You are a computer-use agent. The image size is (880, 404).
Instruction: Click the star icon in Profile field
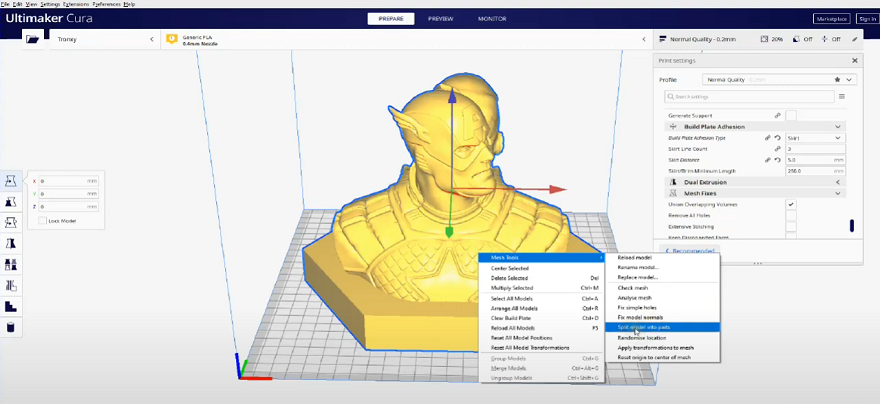[x=837, y=80]
